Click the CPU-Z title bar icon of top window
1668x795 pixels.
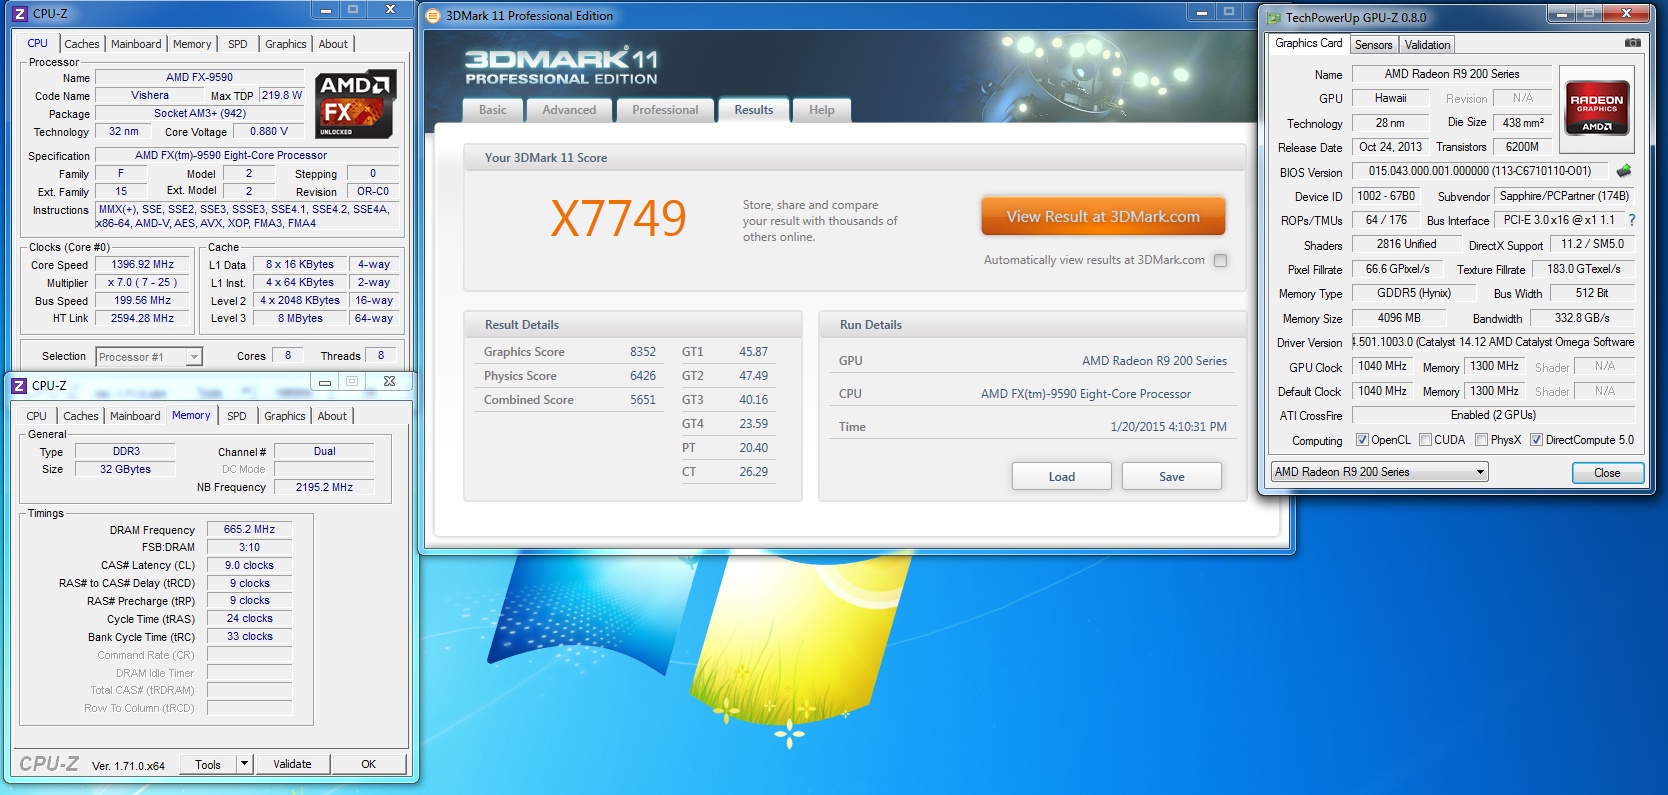(19, 14)
